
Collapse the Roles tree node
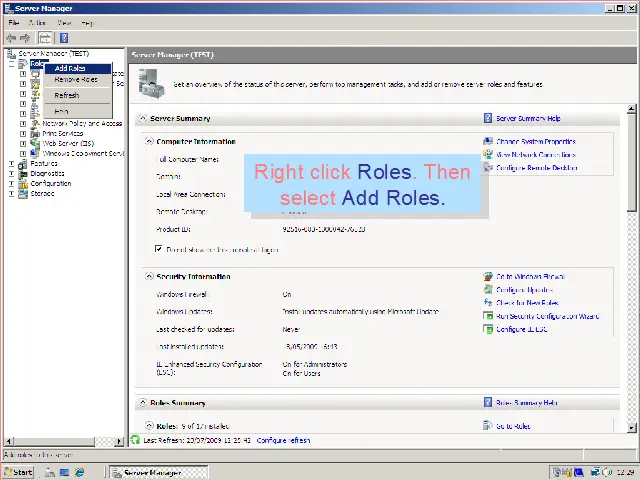tap(11, 64)
